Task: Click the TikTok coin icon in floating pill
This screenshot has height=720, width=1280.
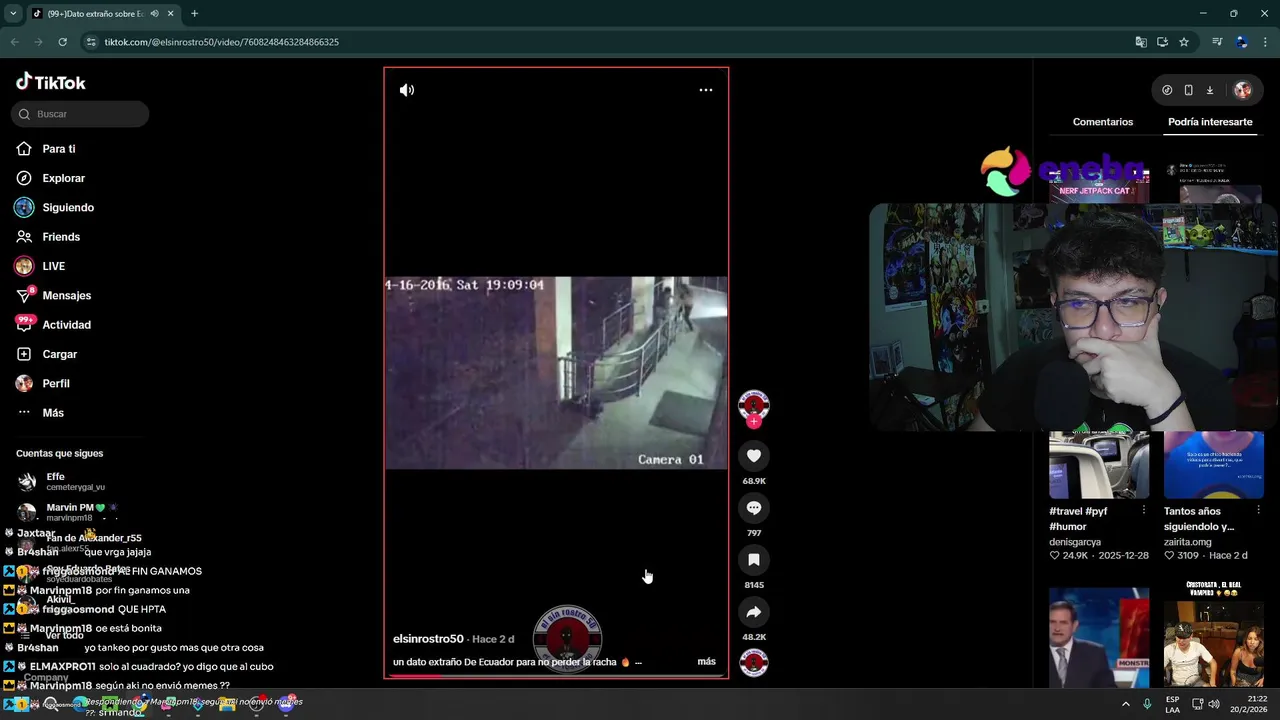Action: 1167,90
